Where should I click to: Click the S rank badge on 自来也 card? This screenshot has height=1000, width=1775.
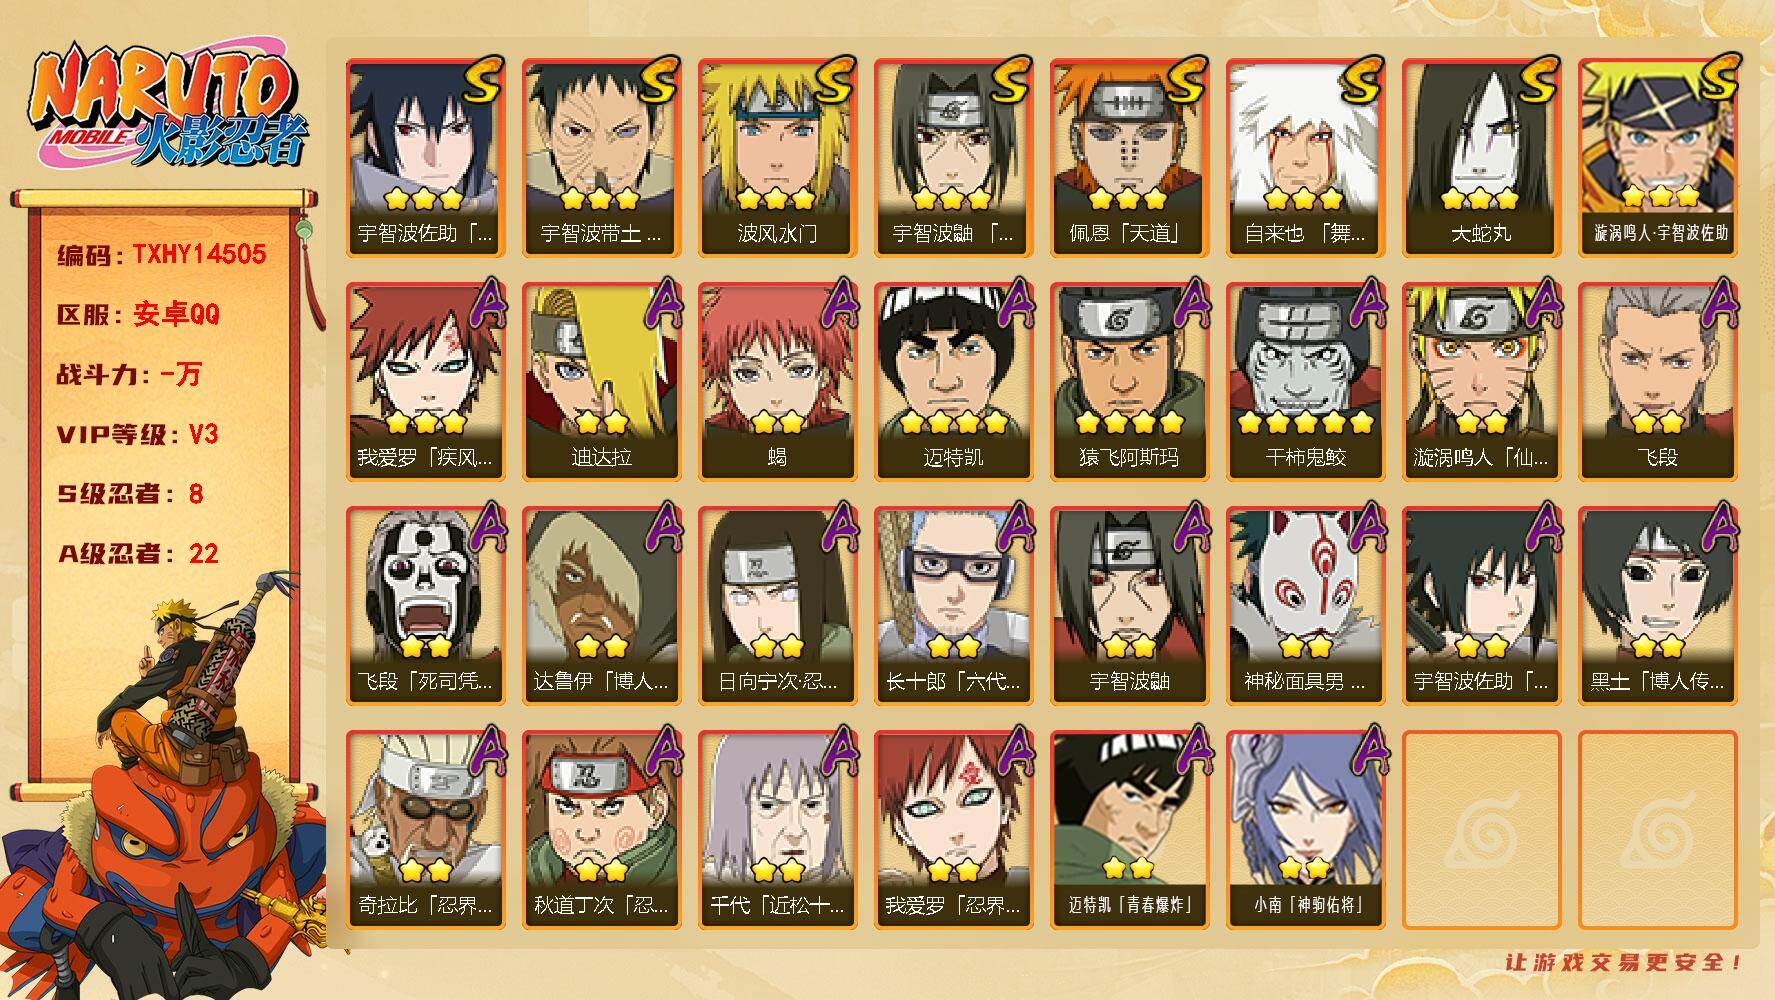[x=1364, y=79]
